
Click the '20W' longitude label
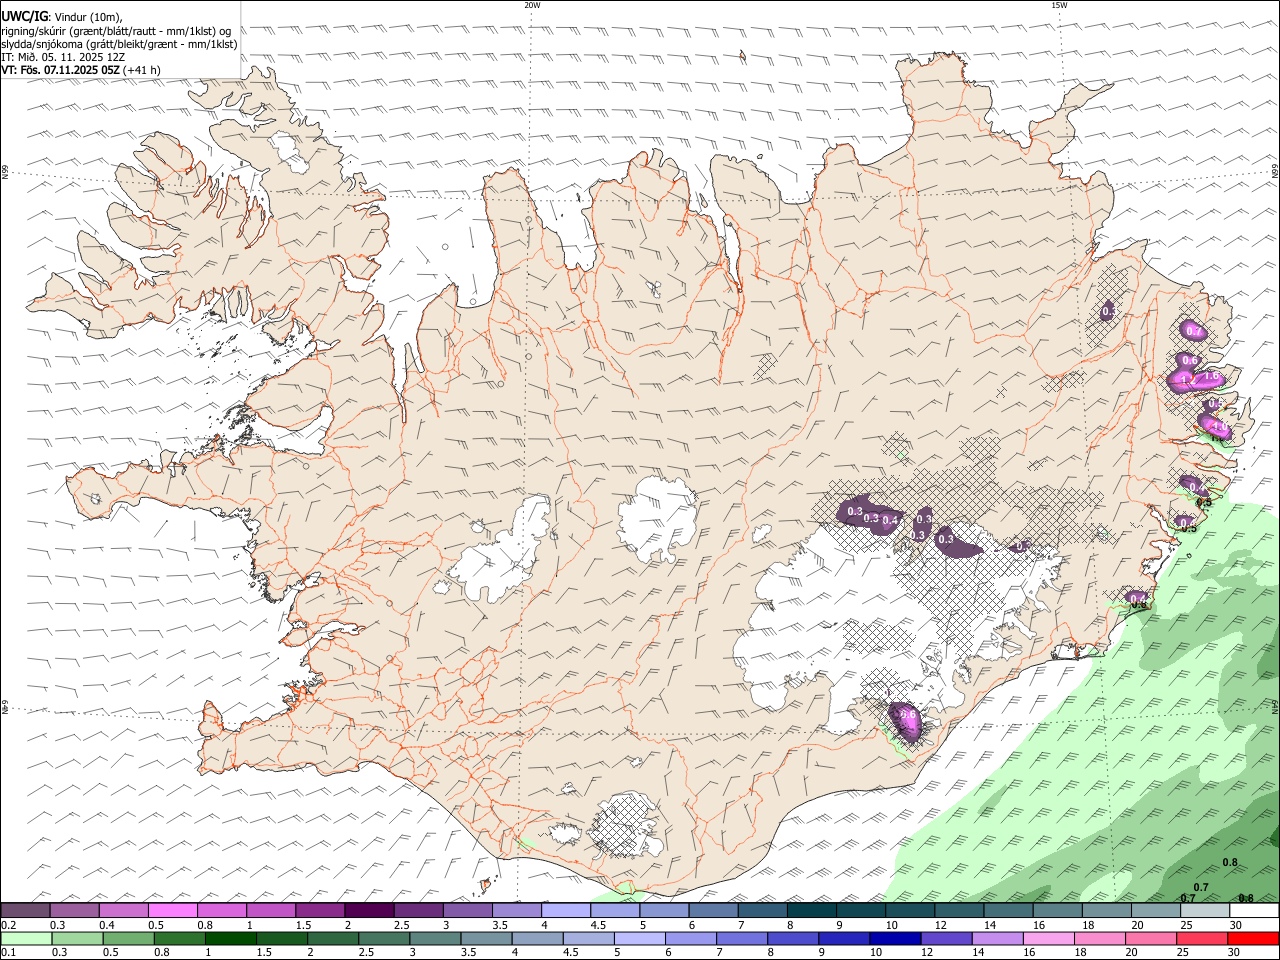(x=533, y=5)
